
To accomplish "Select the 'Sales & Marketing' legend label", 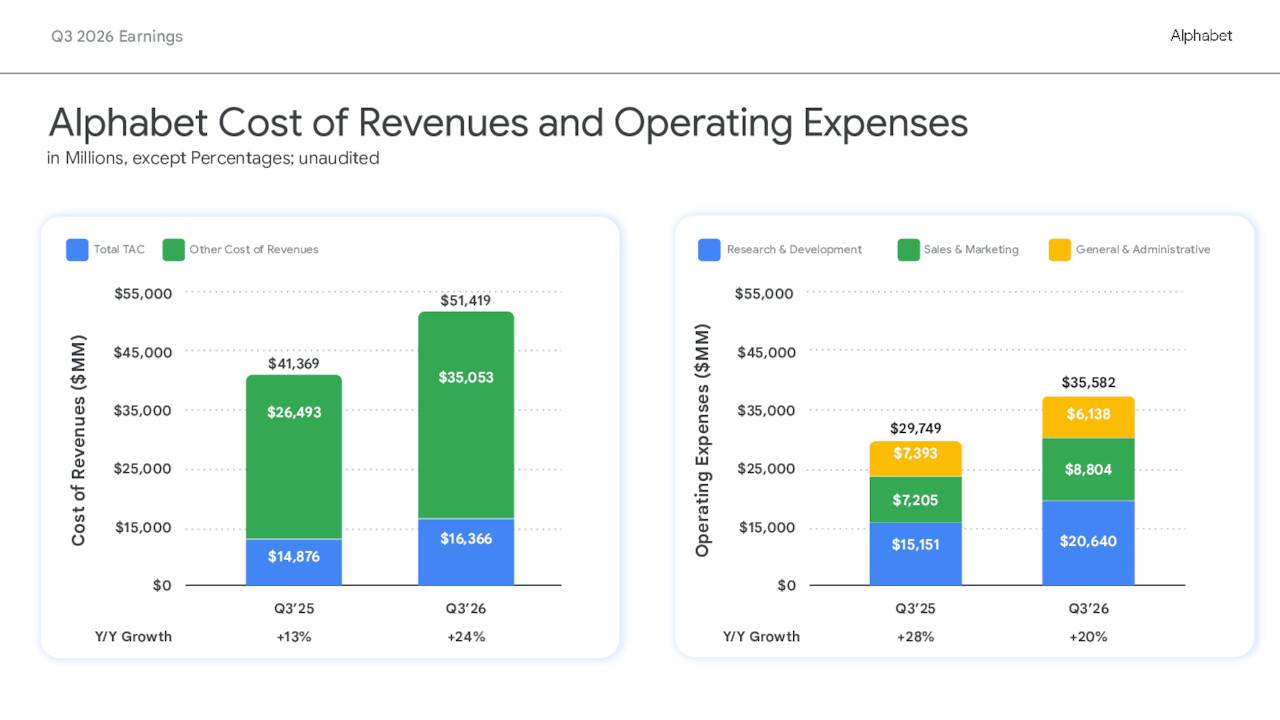I will click(971, 250).
